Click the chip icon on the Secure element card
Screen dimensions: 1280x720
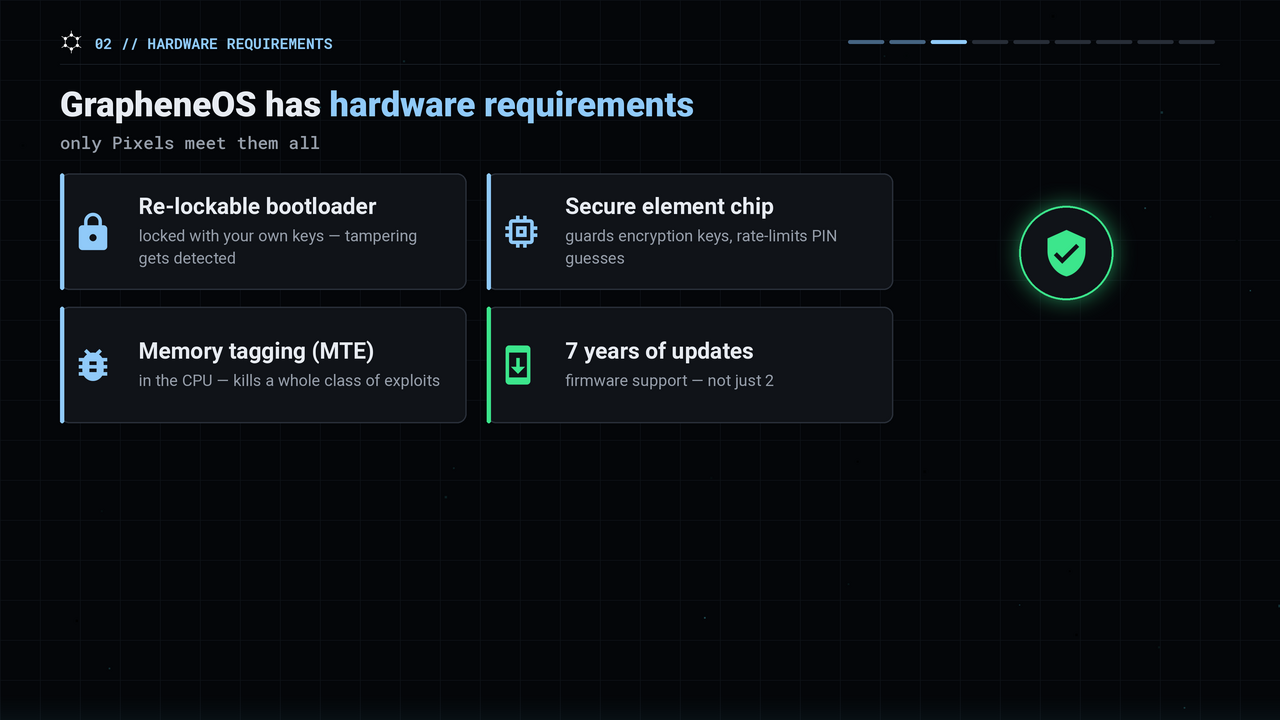(x=521, y=232)
